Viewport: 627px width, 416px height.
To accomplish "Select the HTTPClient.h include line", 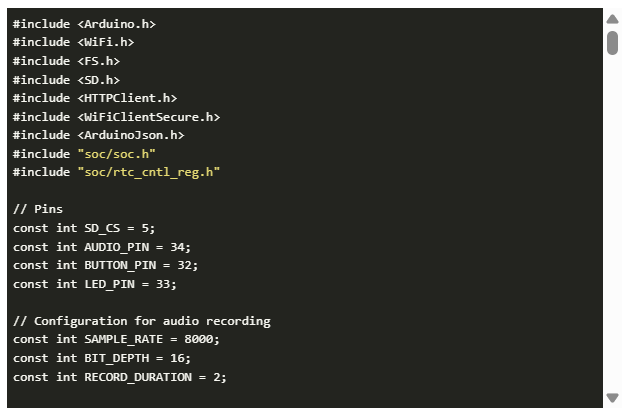I will click(x=95, y=98).
